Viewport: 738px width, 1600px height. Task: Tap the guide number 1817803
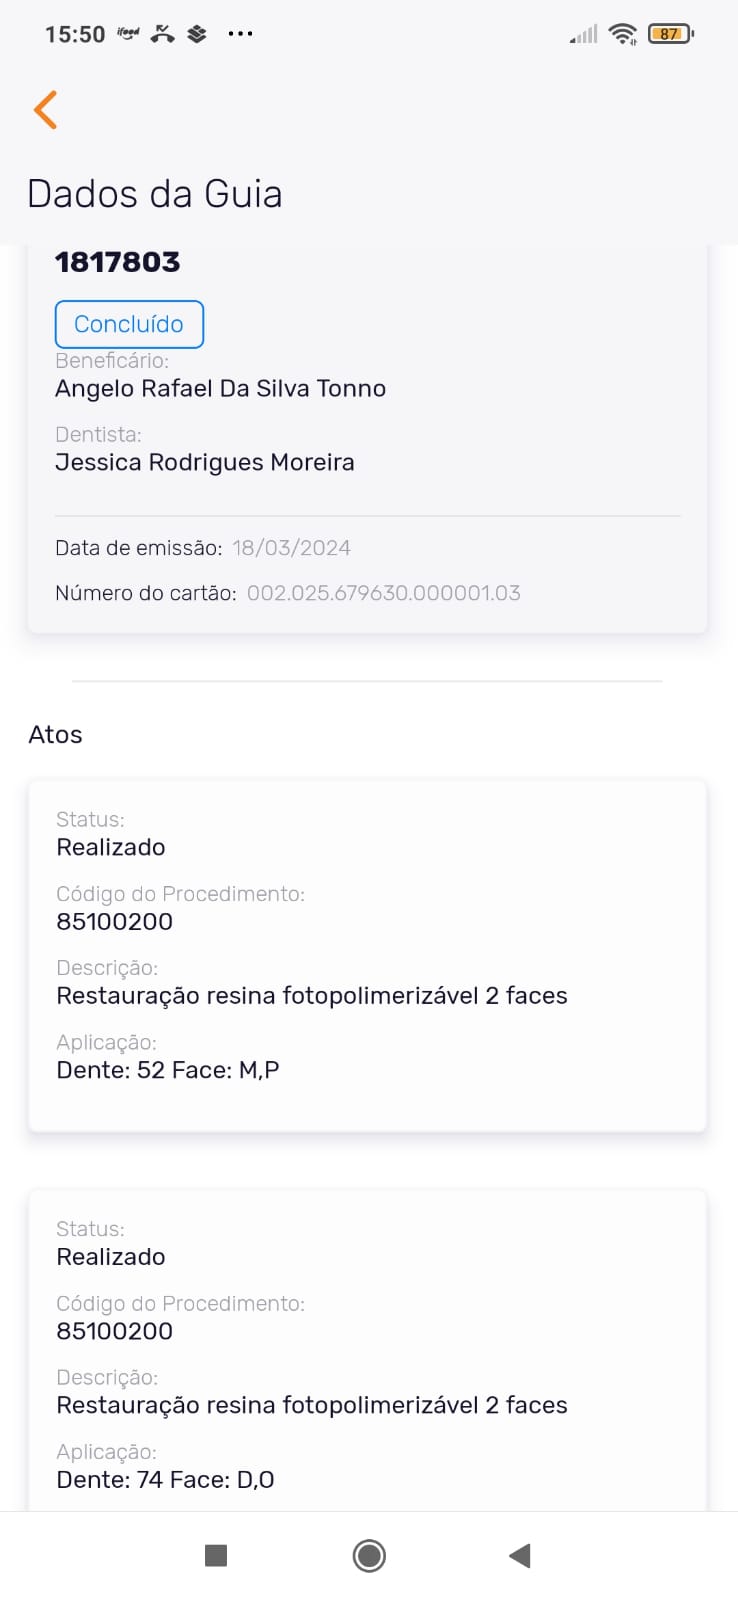118,262
